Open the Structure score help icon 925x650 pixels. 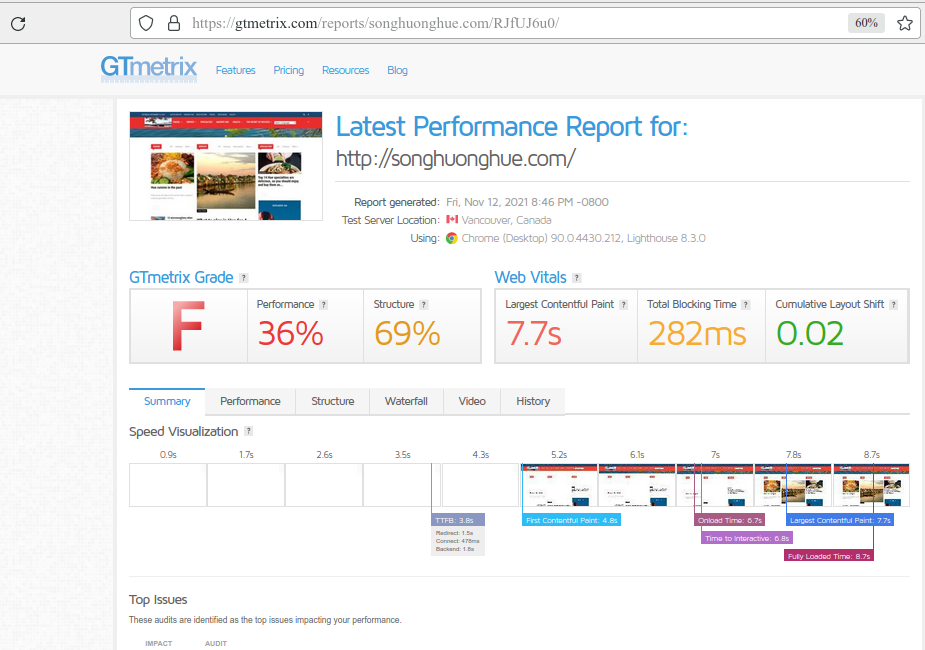pyautogui.click(x=424, y=305)
